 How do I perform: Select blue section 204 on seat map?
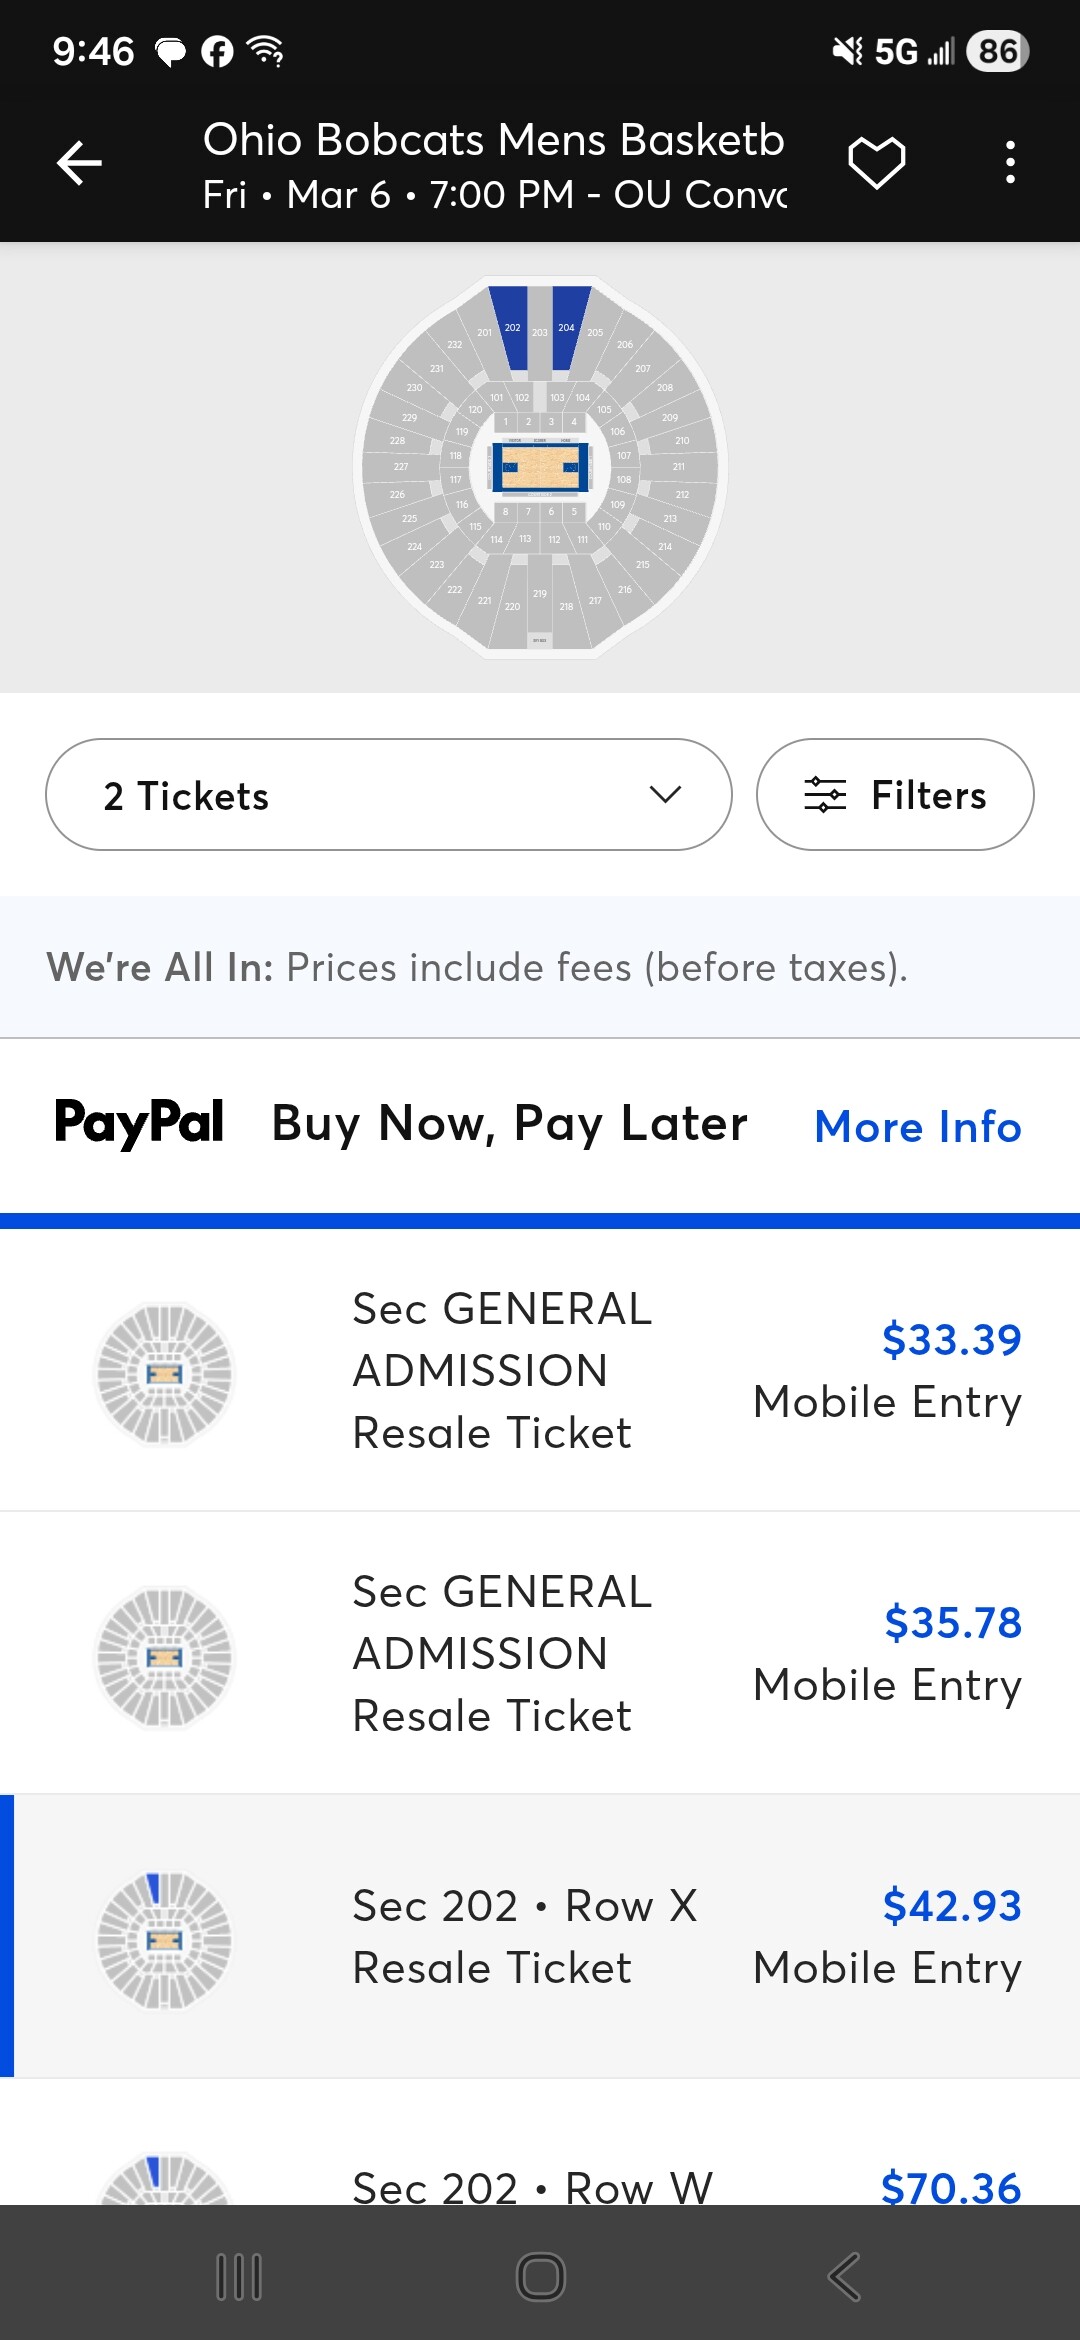click(x=567, y=326)
